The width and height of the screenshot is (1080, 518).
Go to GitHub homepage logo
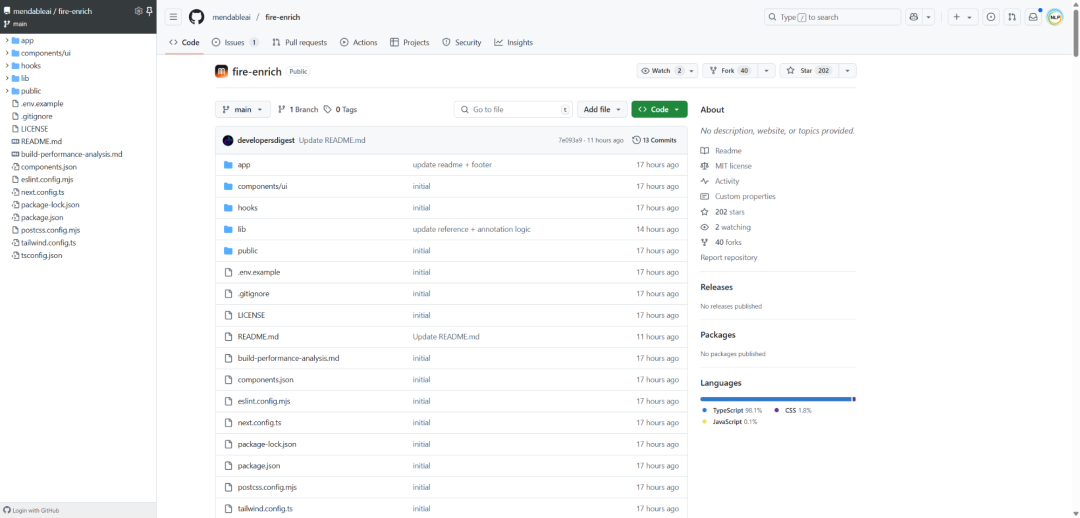196,17
